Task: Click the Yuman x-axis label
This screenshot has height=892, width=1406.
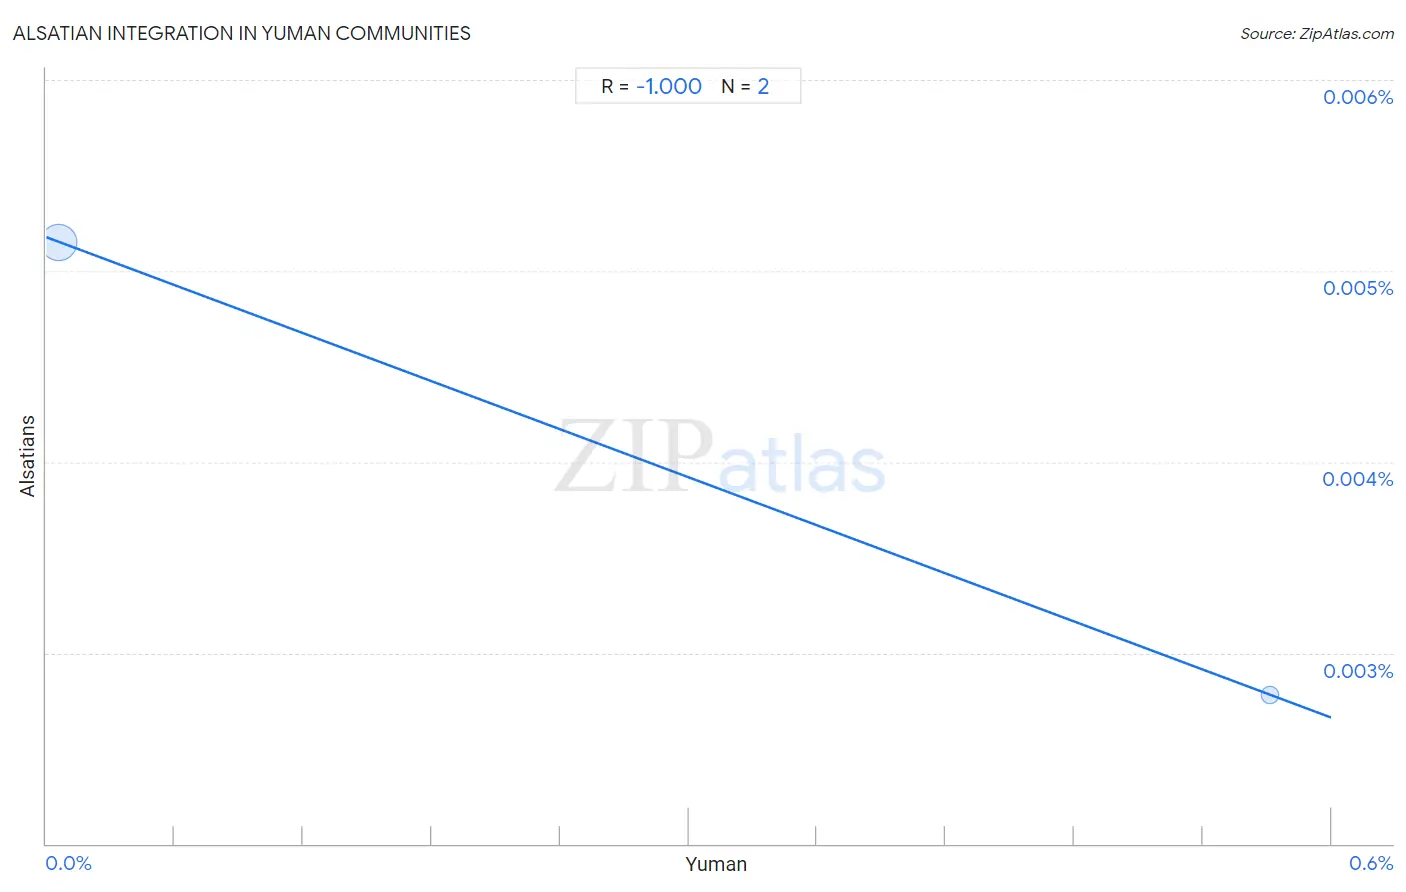Action: point(716,864)
